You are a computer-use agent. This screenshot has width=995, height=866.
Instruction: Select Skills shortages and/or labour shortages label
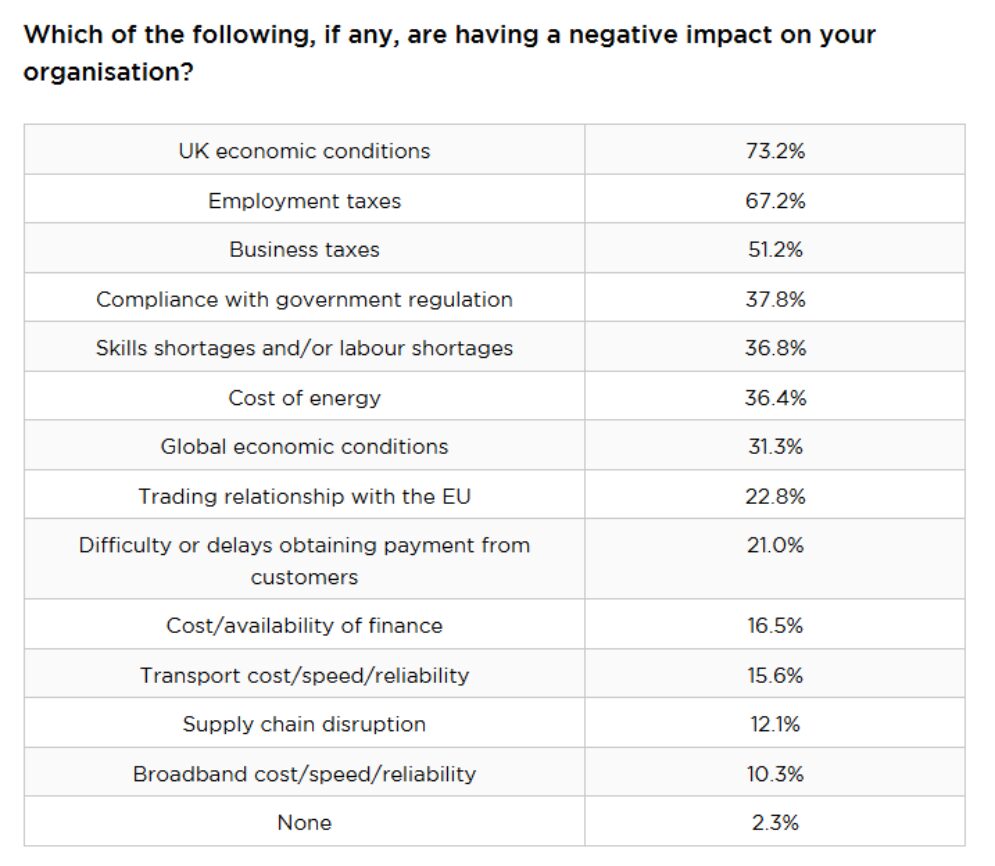click(x=305, y=348)
